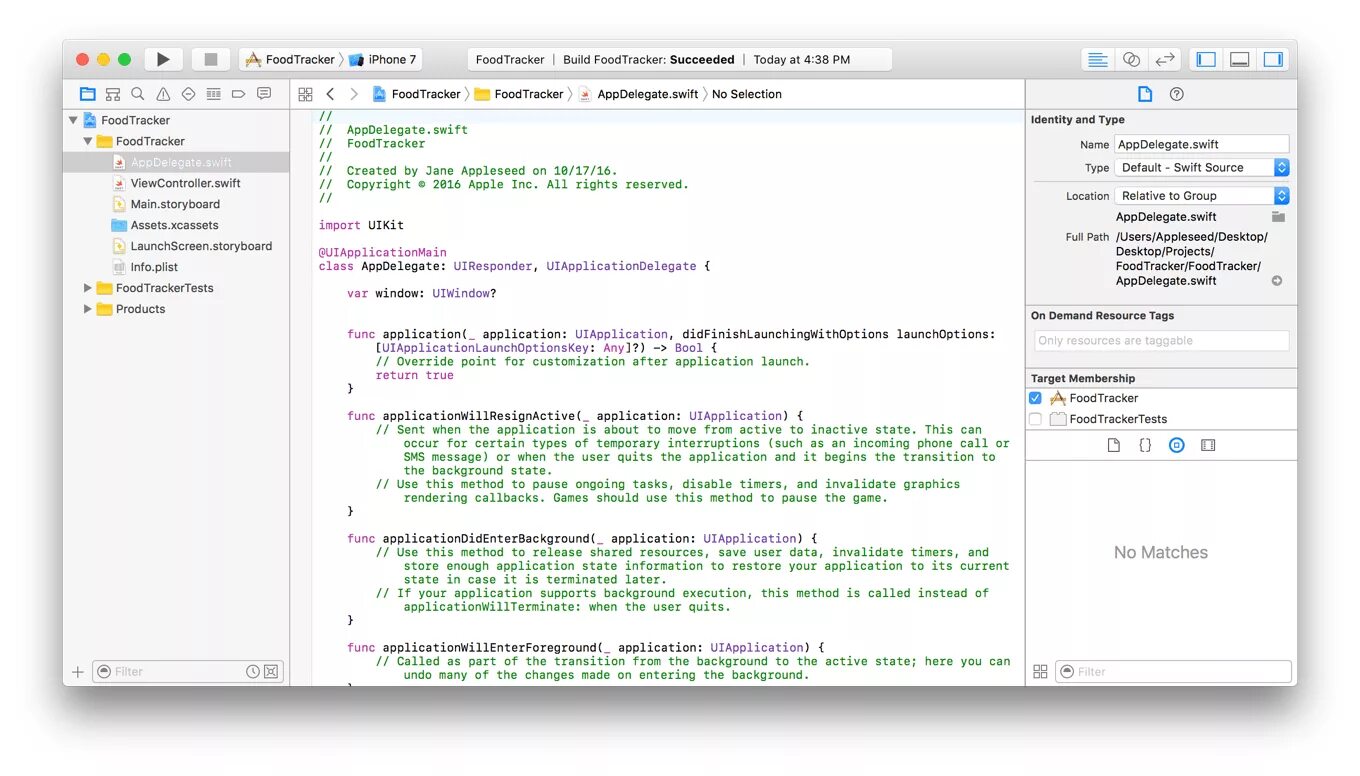Select AppDelegate.swift in jump bar

point(637,94)
